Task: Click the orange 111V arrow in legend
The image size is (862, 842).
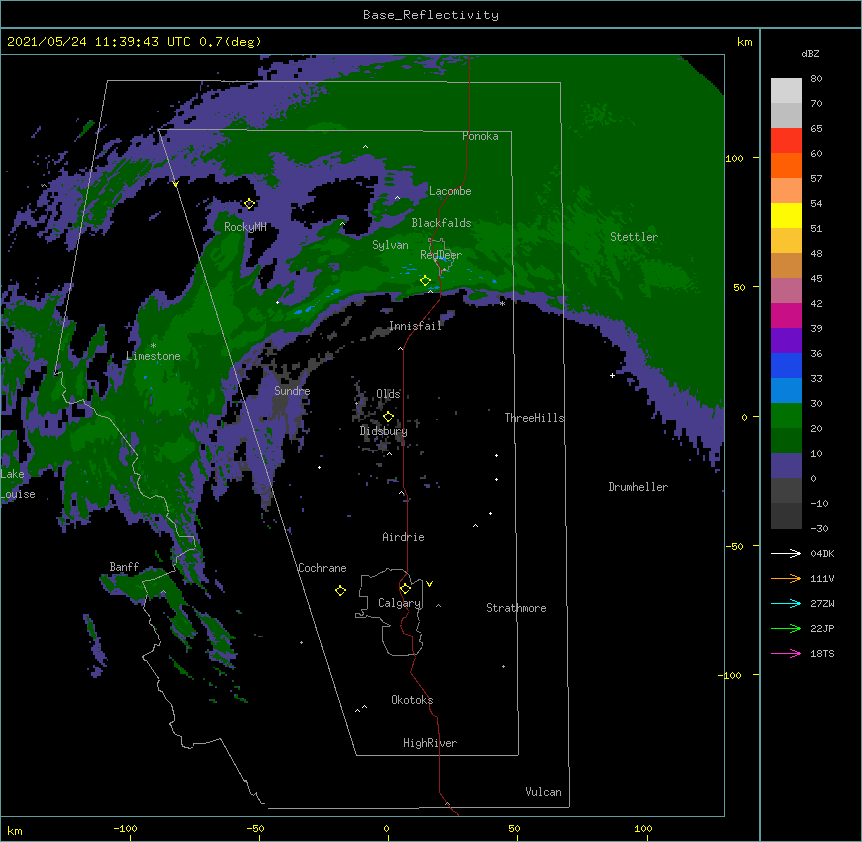Action: [786, 578]
